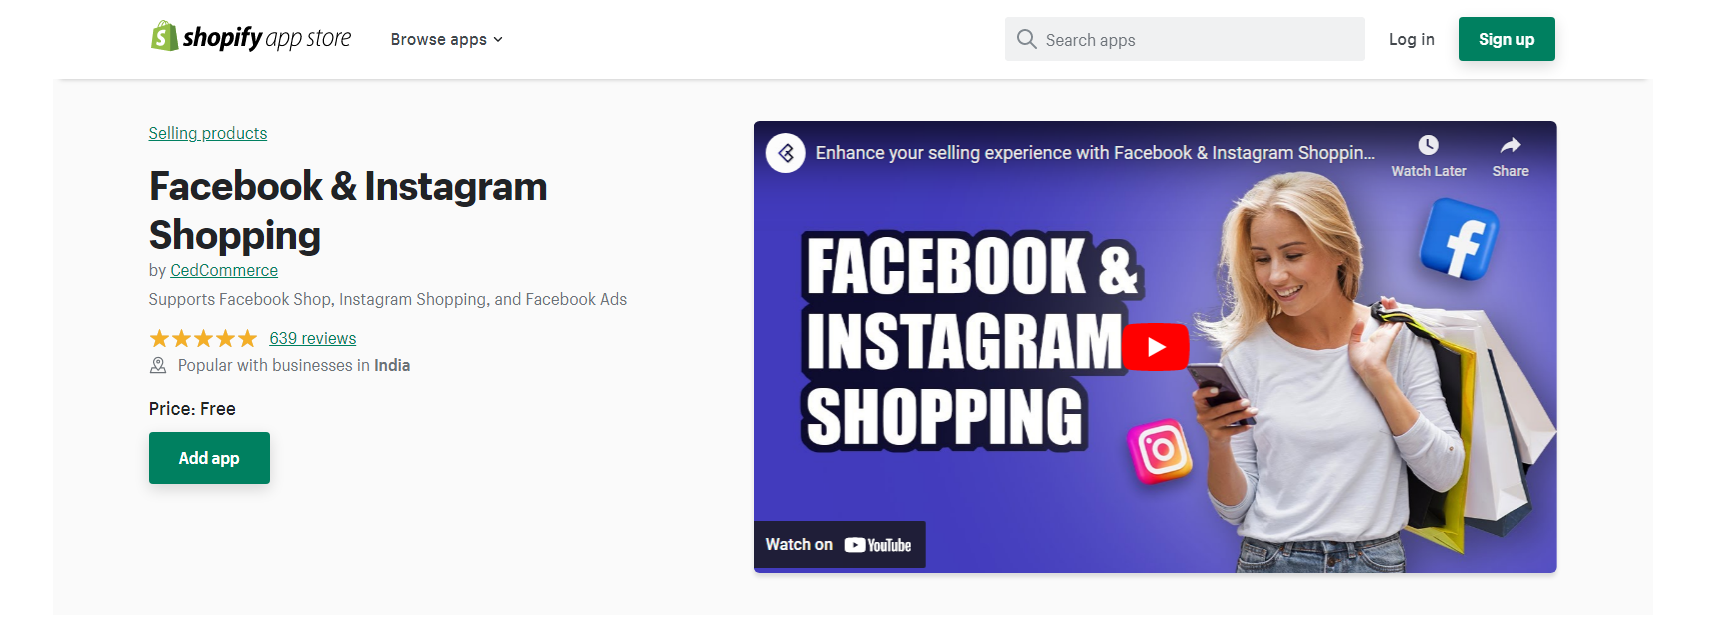Click the CedCommerce channel avatar icon

pos(786,153)
